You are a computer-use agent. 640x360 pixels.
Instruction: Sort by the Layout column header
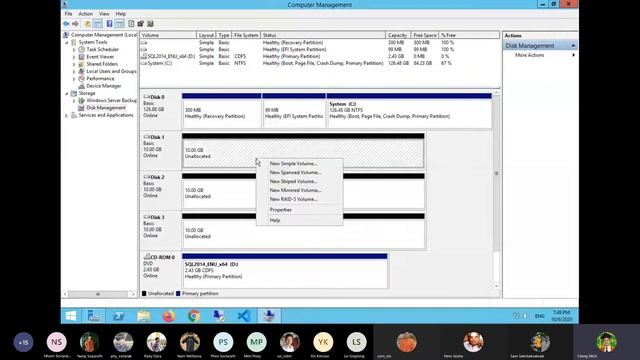tap(206, 36)
